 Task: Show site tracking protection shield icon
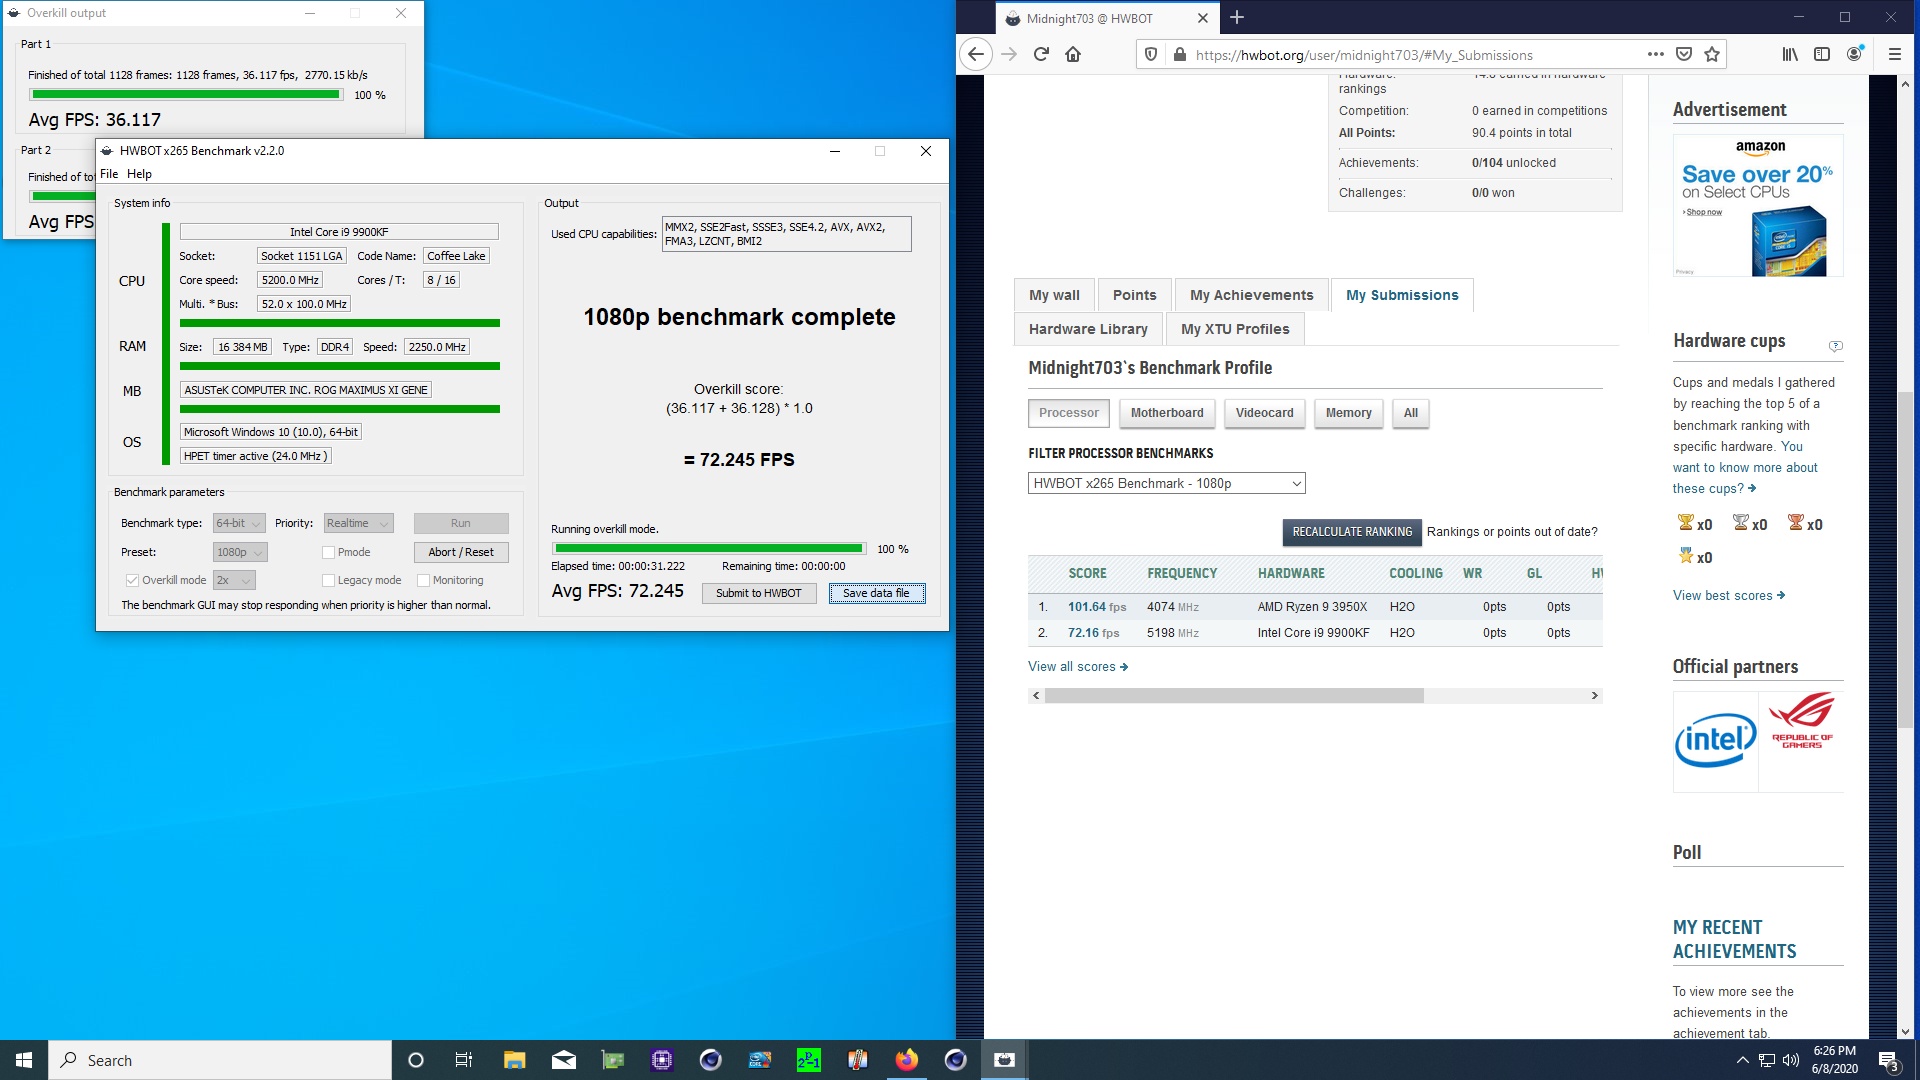[x=1151, y=54]
